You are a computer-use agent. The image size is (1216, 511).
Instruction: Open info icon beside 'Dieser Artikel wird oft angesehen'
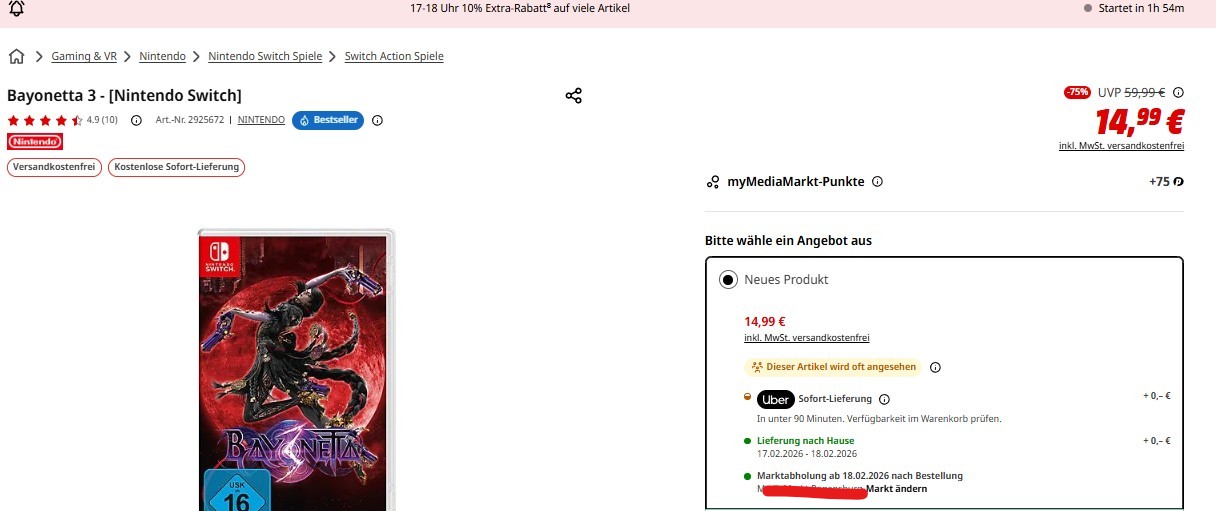[x=935, y=367]
